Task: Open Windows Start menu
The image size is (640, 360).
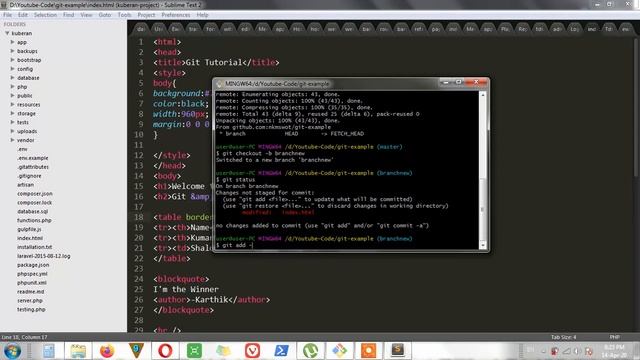Action: 12,351
